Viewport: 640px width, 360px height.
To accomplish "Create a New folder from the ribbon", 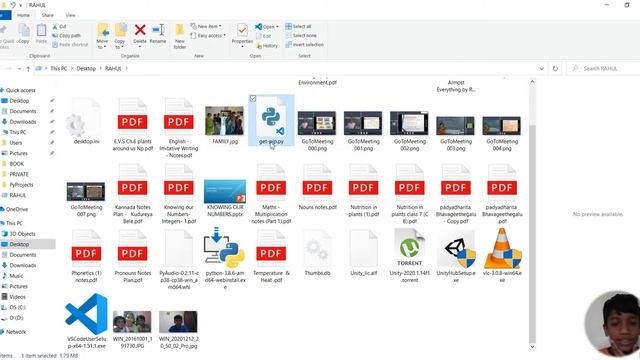I will point(180,36).
